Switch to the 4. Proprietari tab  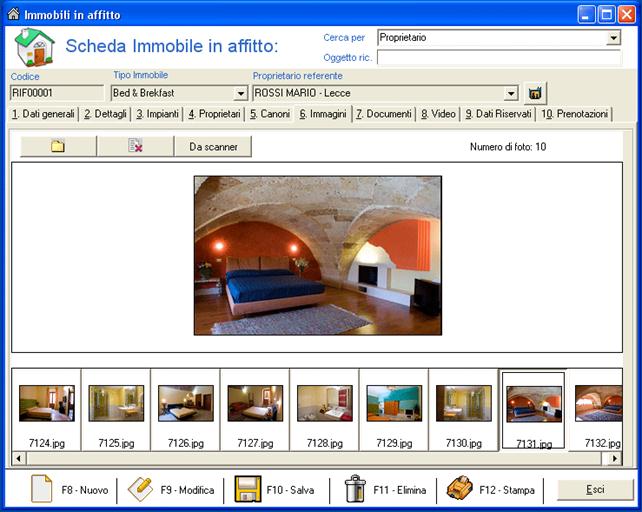coord(214,114)
